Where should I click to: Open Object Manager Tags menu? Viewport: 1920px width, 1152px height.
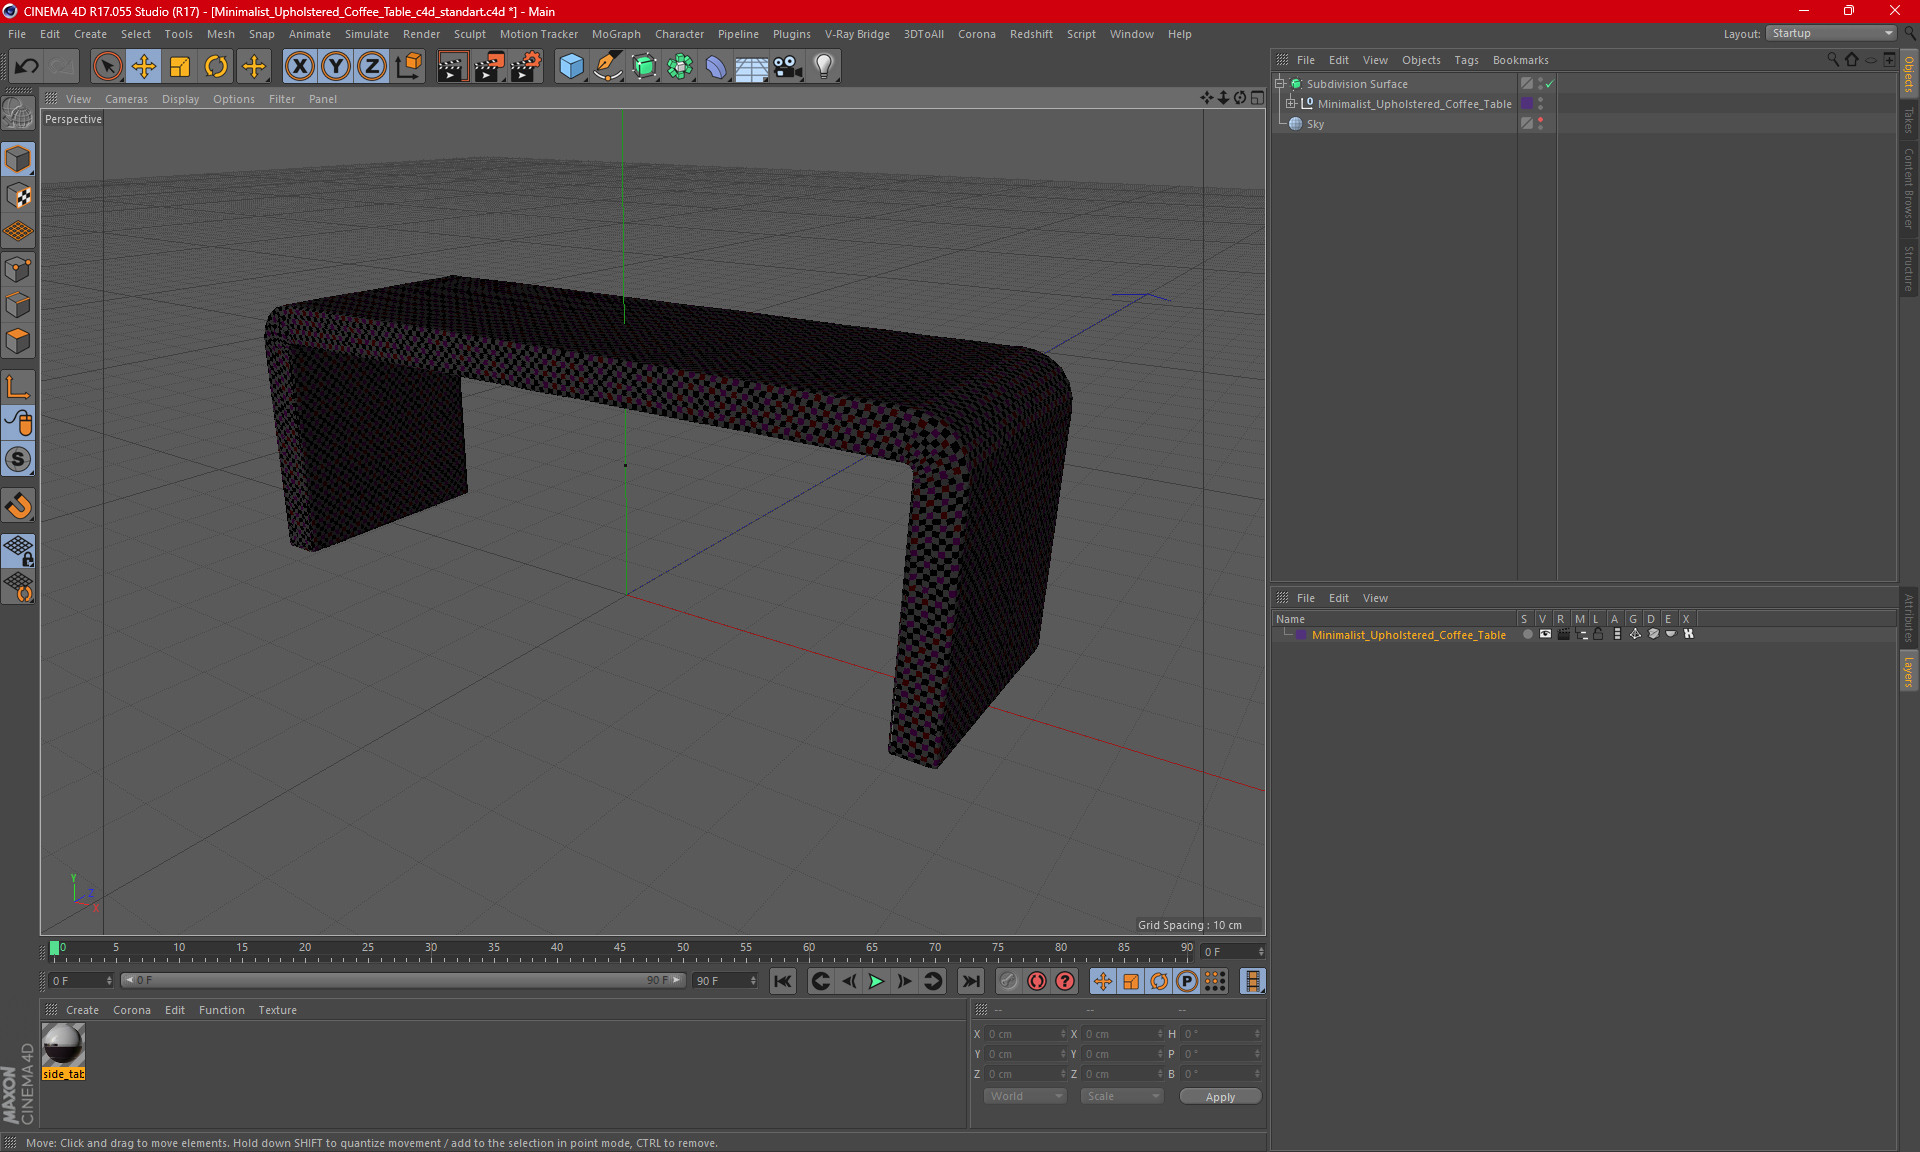coord(1466,60)
